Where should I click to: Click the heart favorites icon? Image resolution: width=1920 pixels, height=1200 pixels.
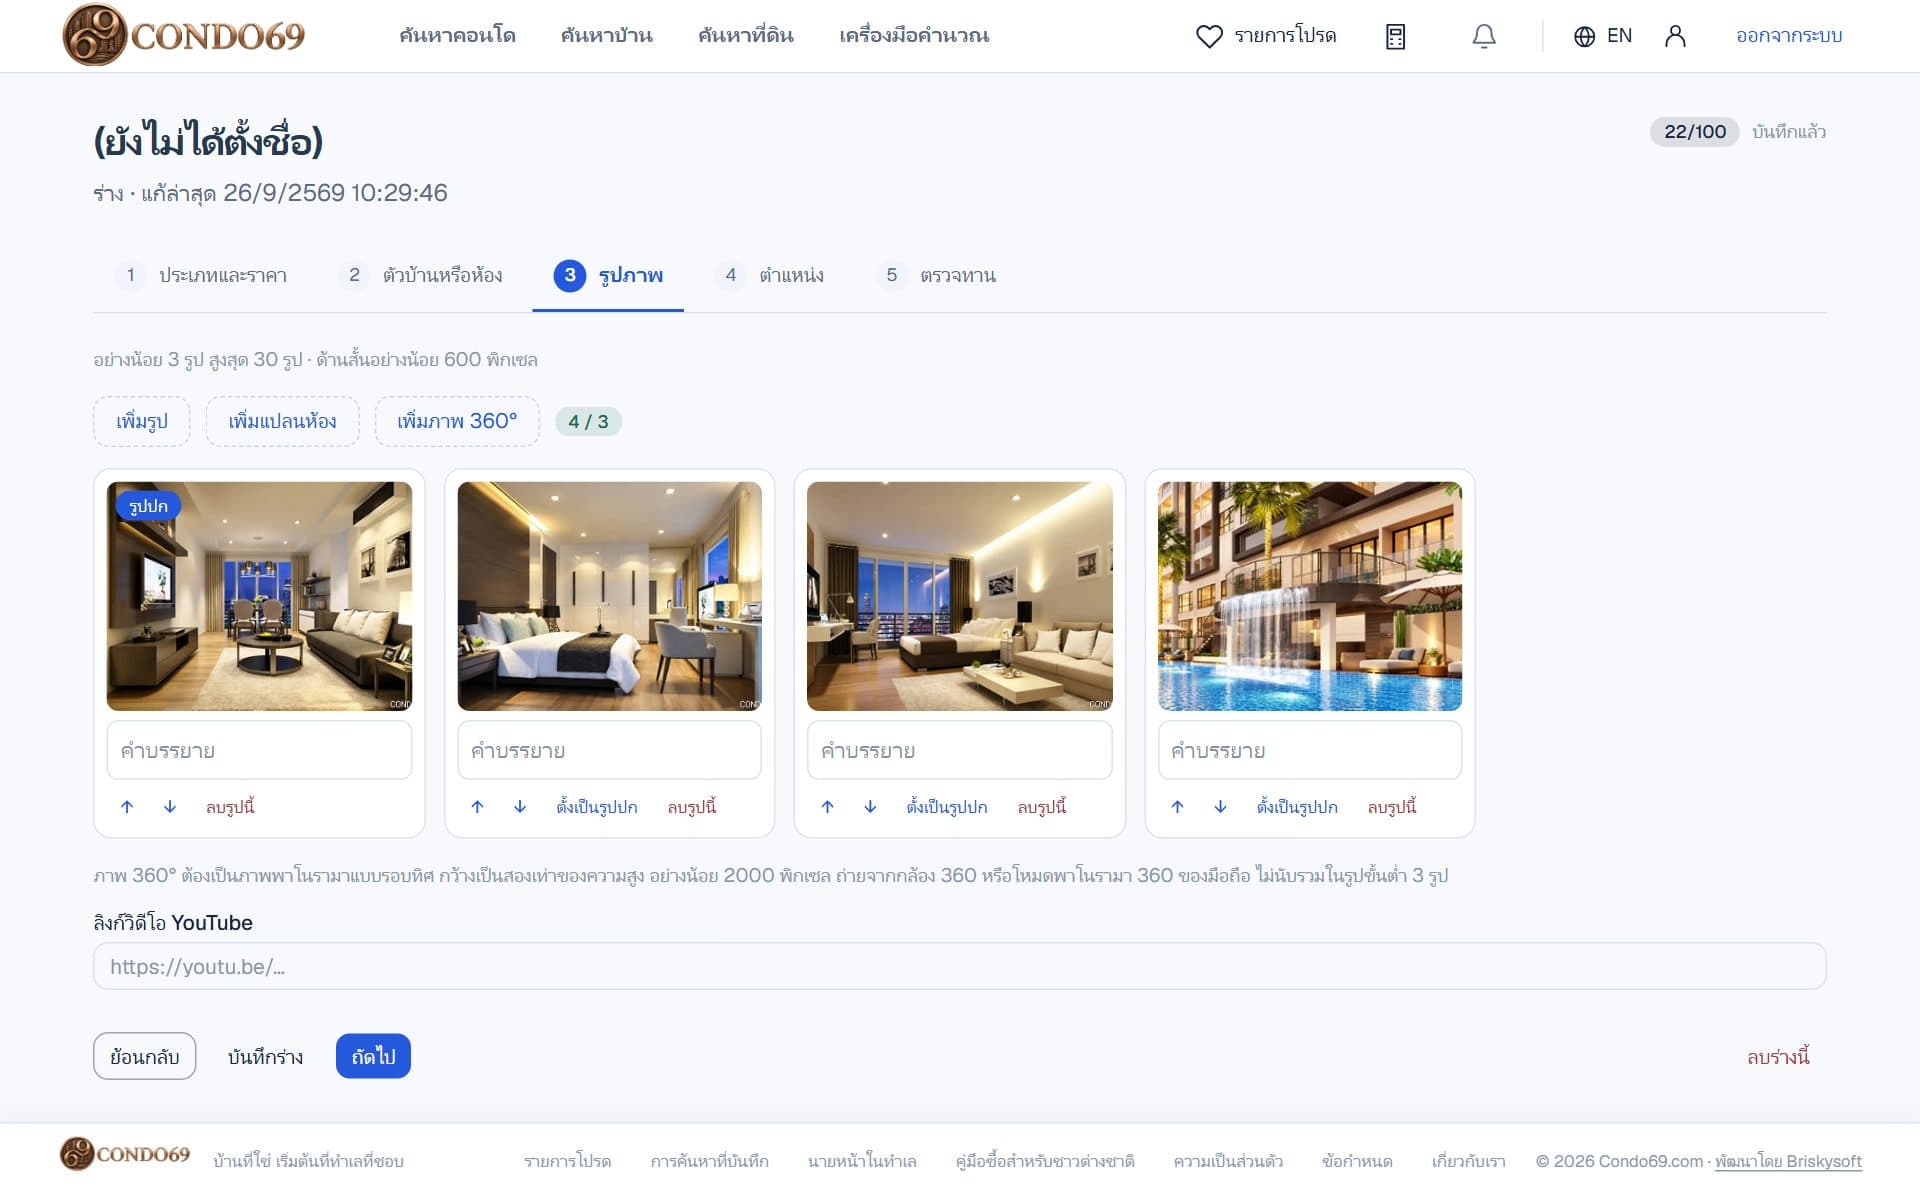[x=1209, y=36]
